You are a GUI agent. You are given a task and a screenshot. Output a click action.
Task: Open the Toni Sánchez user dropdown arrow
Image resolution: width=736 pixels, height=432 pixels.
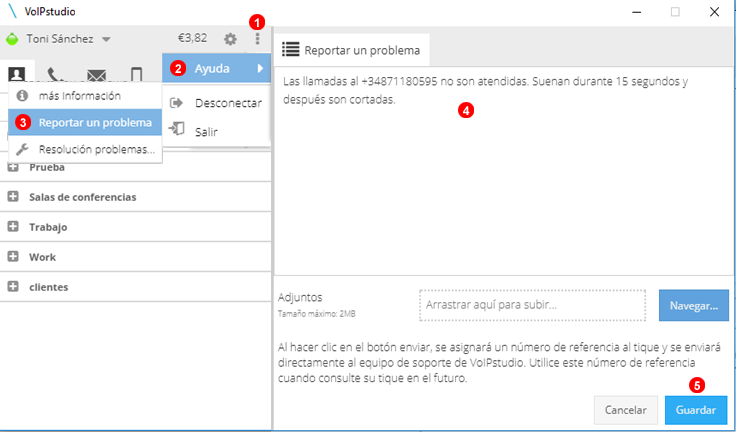pyautogui.click(x=107, y=39)
